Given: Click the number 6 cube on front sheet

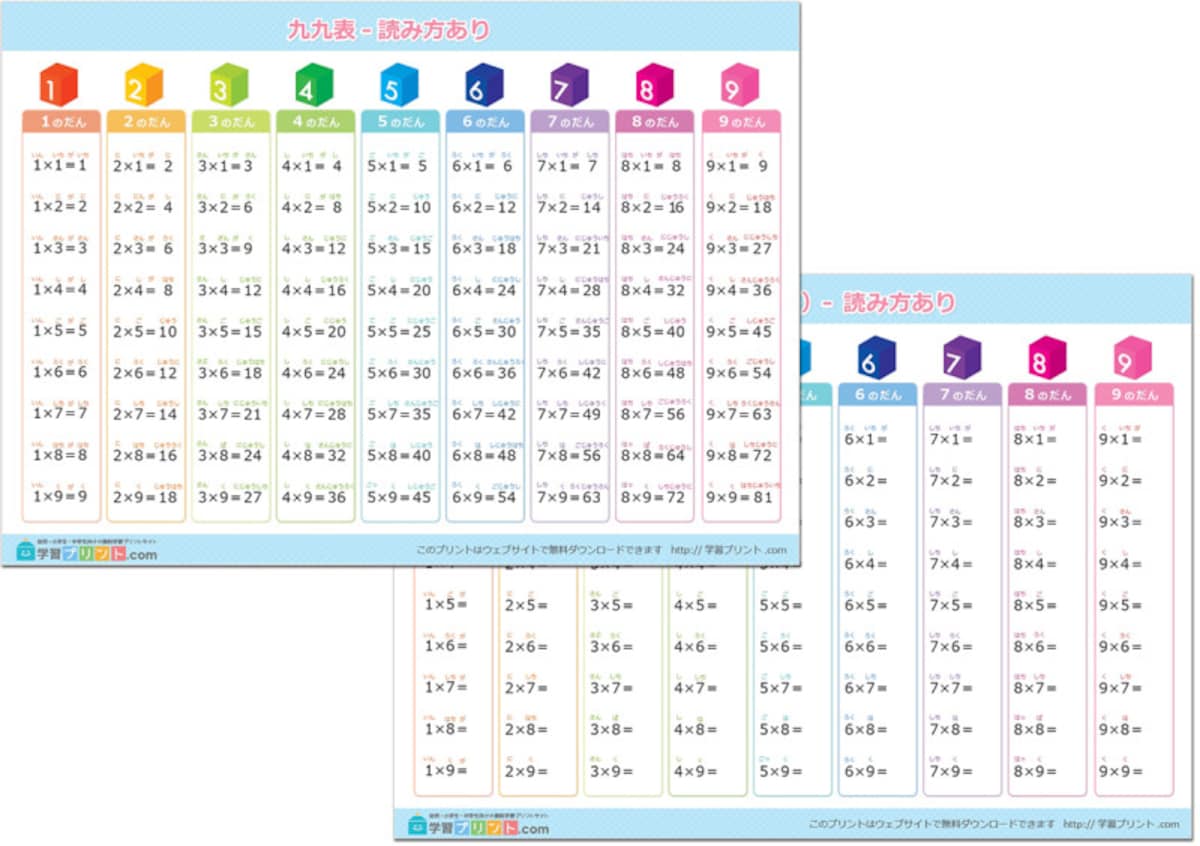Looking at the screenshot, I should coord(483,86).
